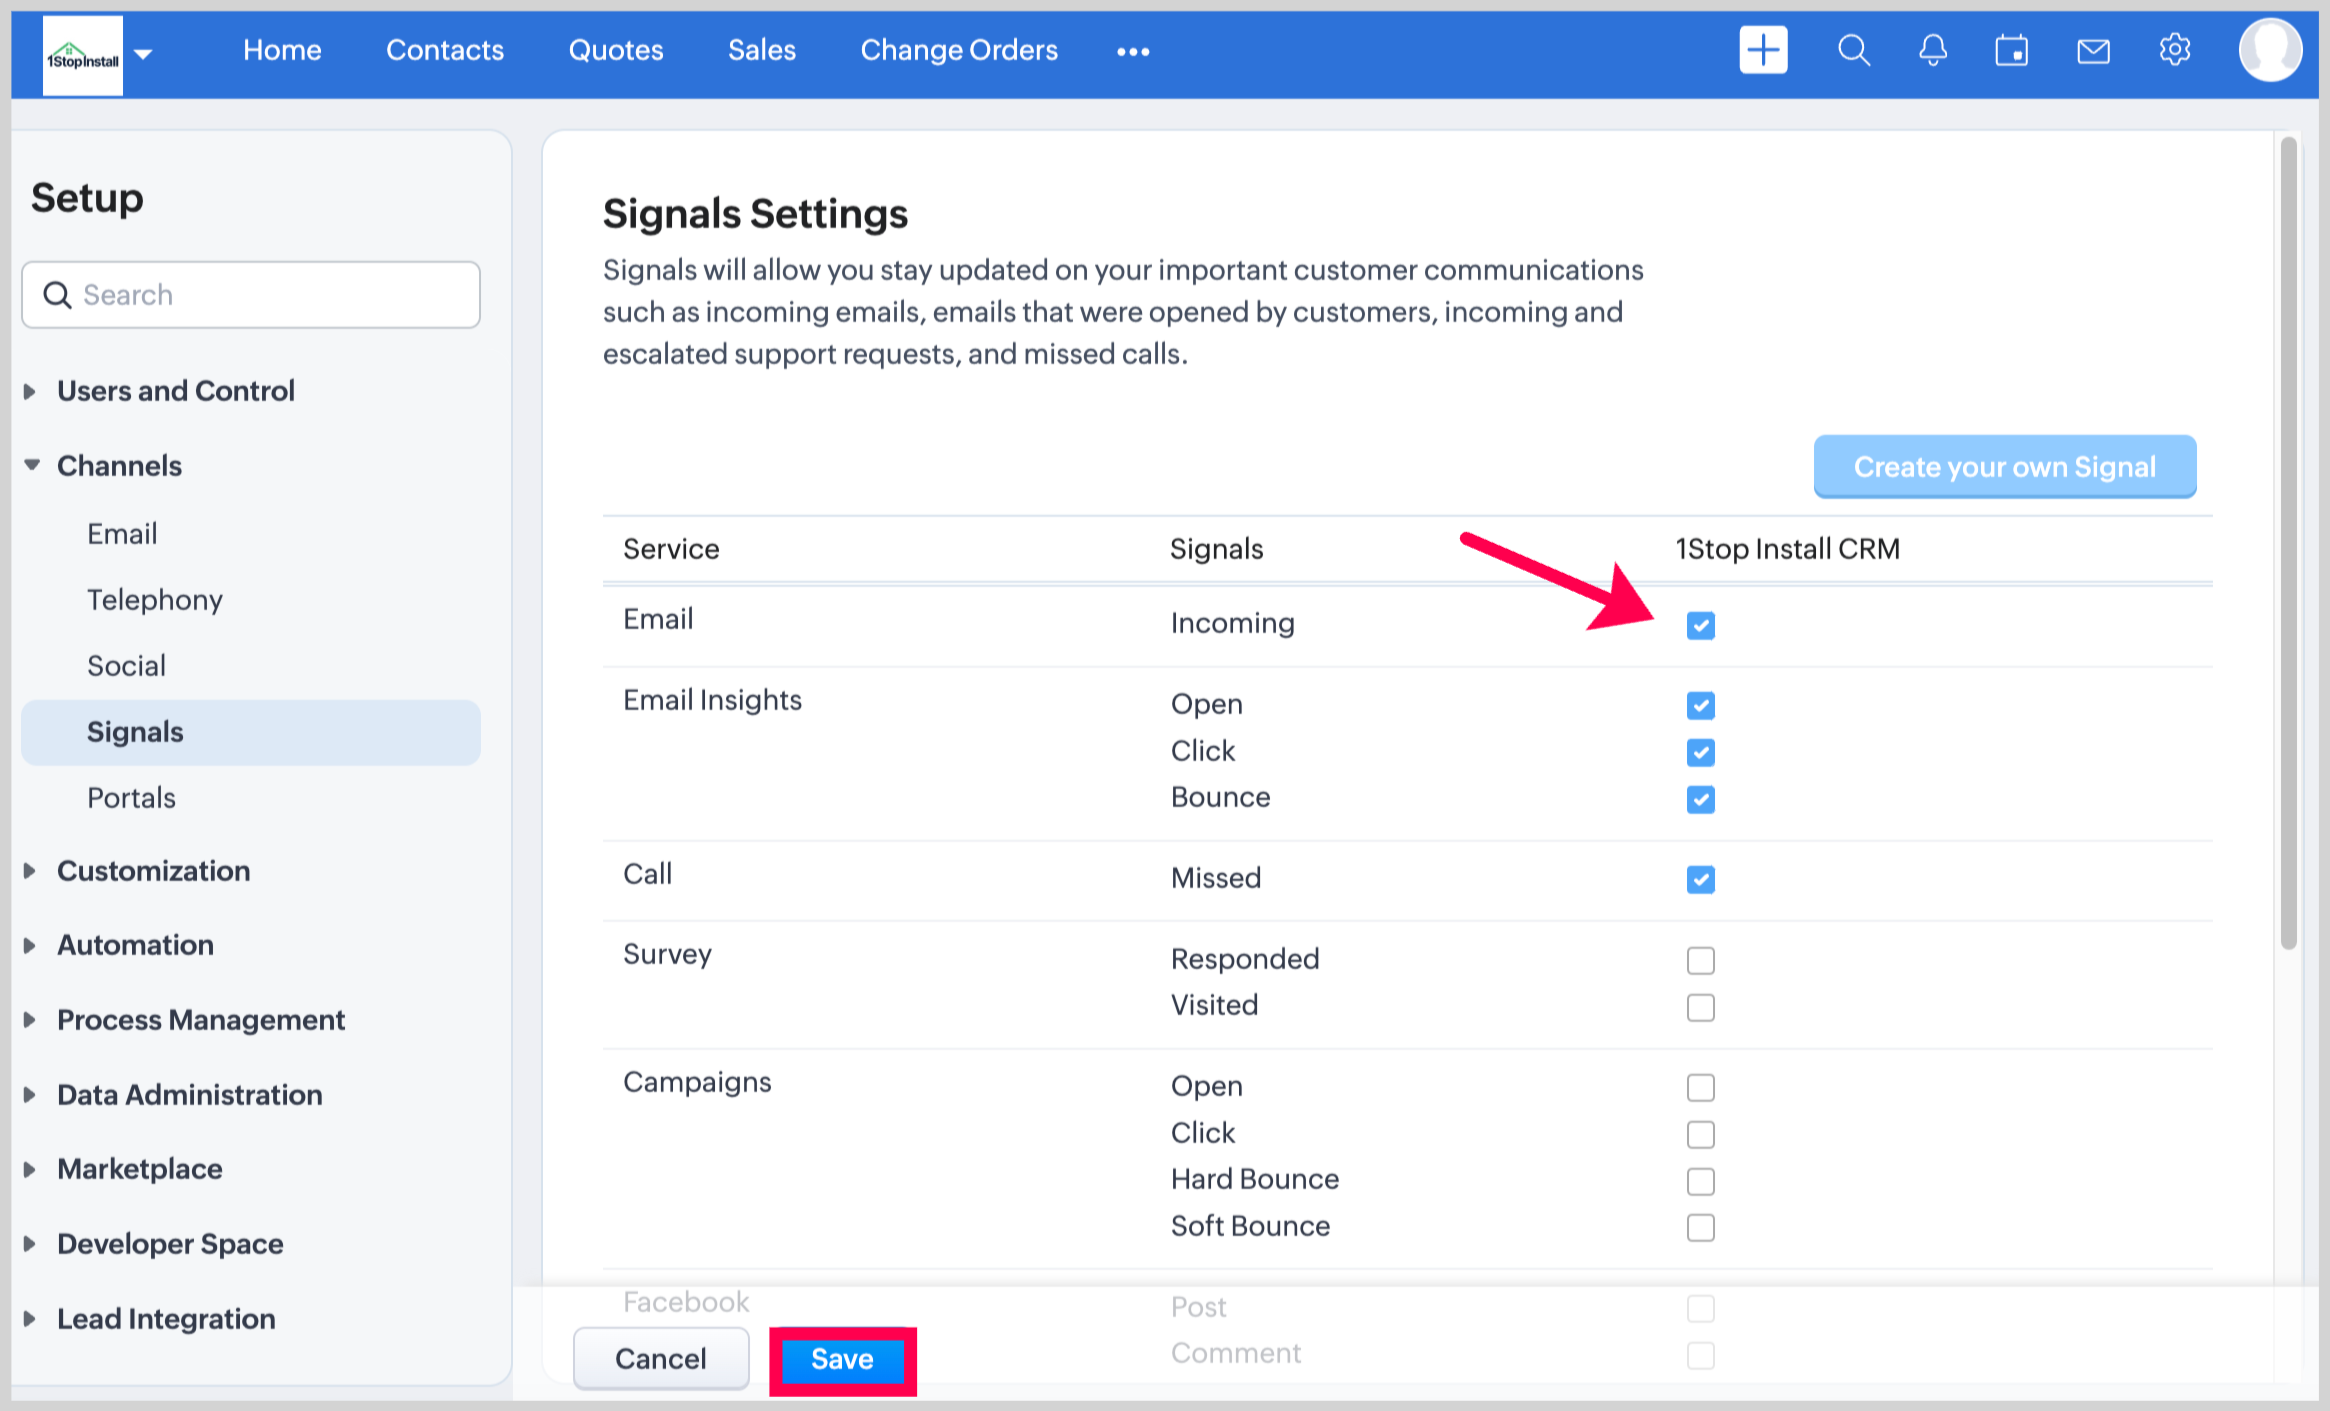Image resolution: width=2330 pixels, height=1411 pixels.
Task: Click the plus create-new icon
Action: 1763,50
